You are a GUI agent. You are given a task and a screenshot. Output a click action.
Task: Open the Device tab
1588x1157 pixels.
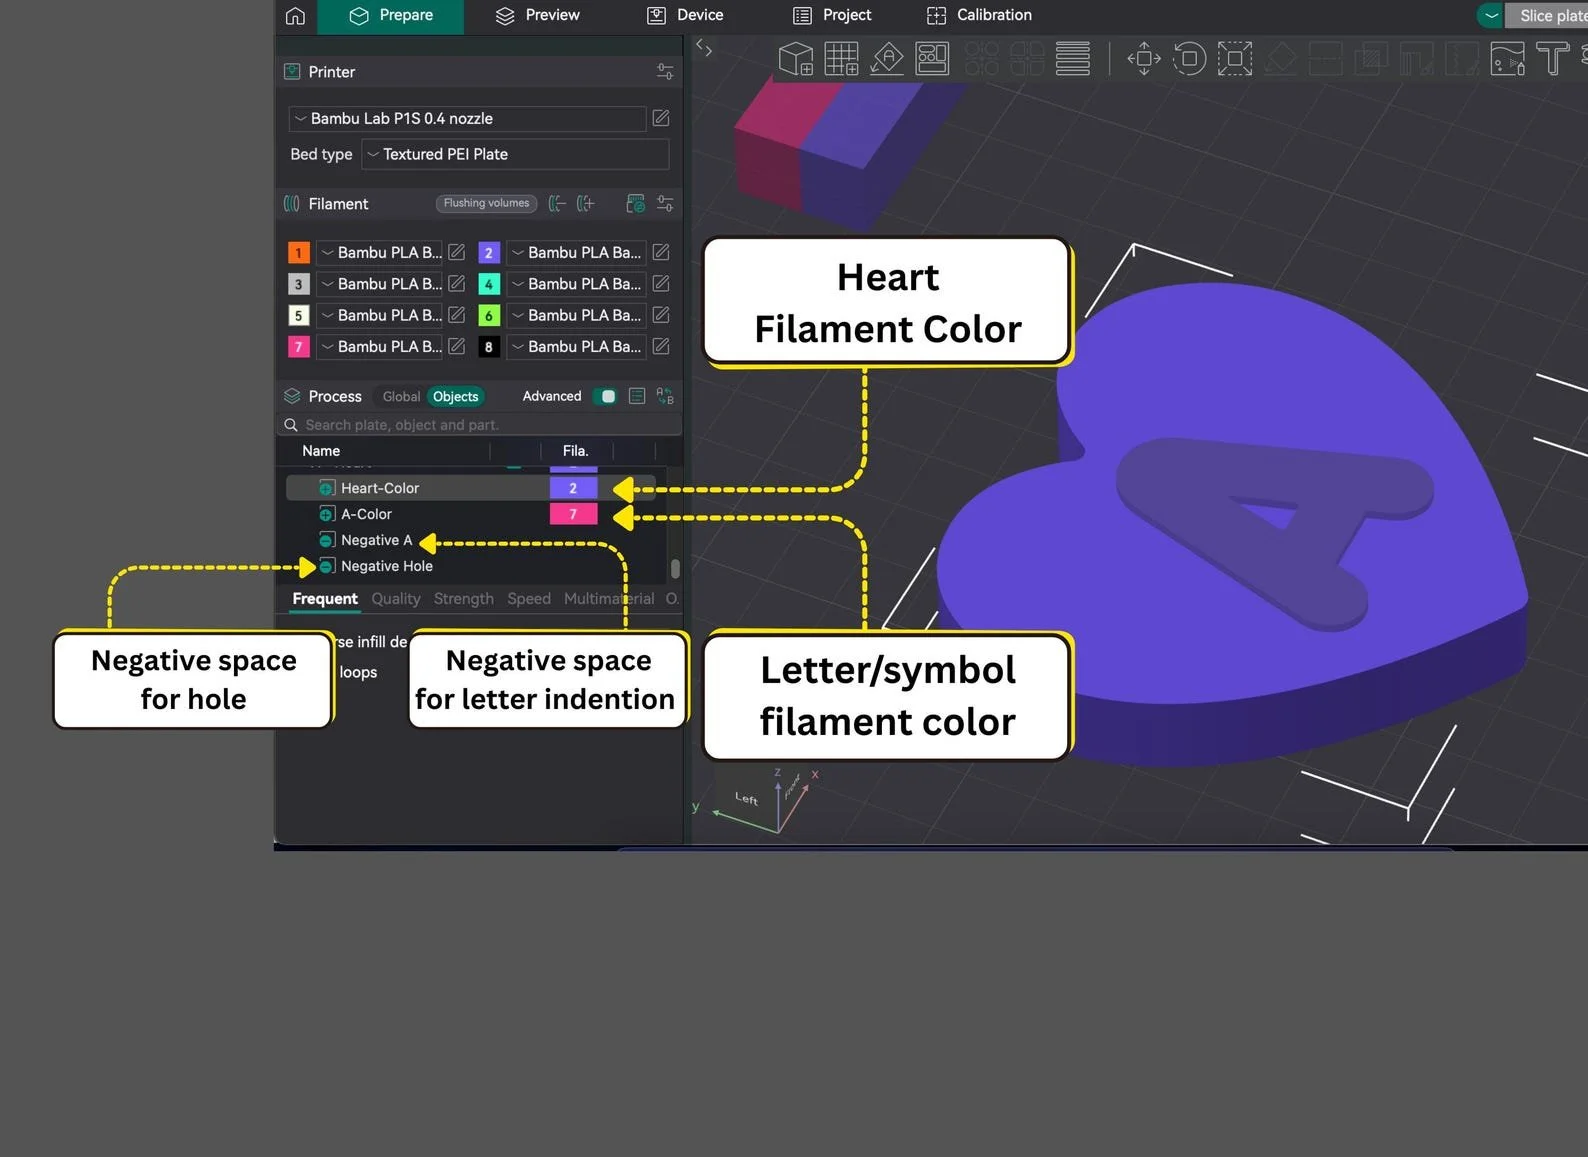[685, 16]
